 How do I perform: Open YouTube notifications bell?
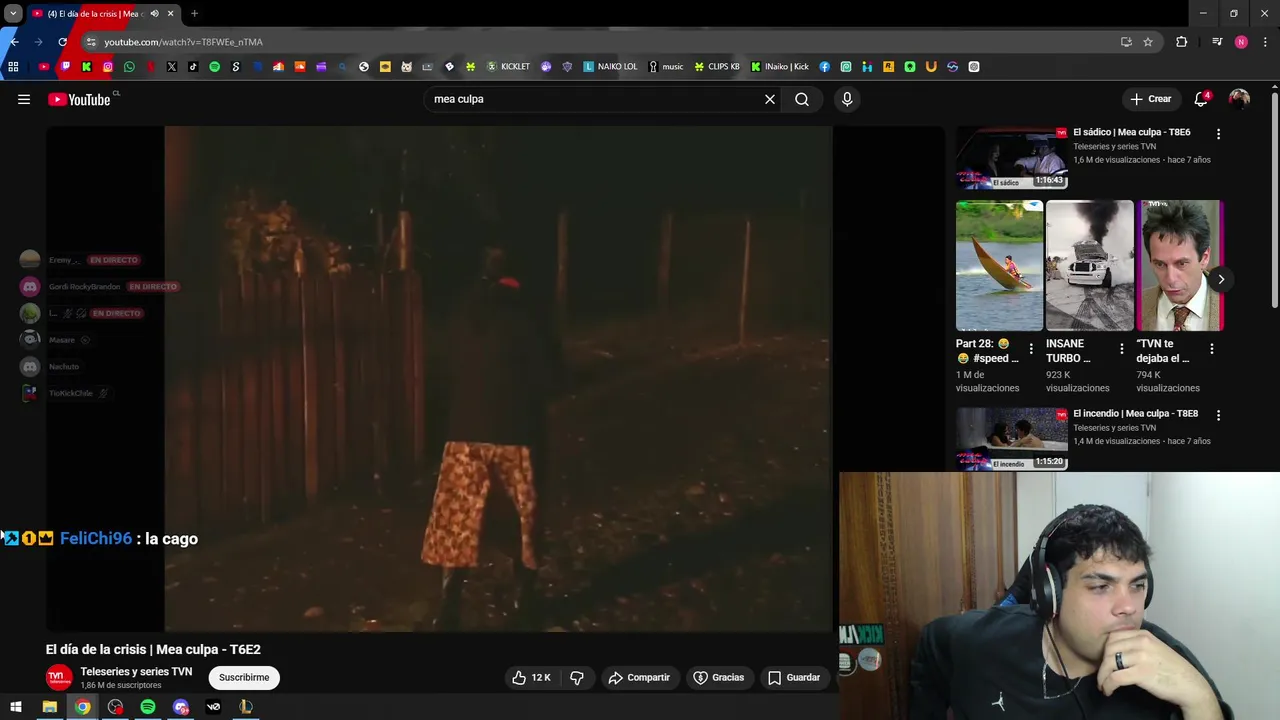[1201, 99]
